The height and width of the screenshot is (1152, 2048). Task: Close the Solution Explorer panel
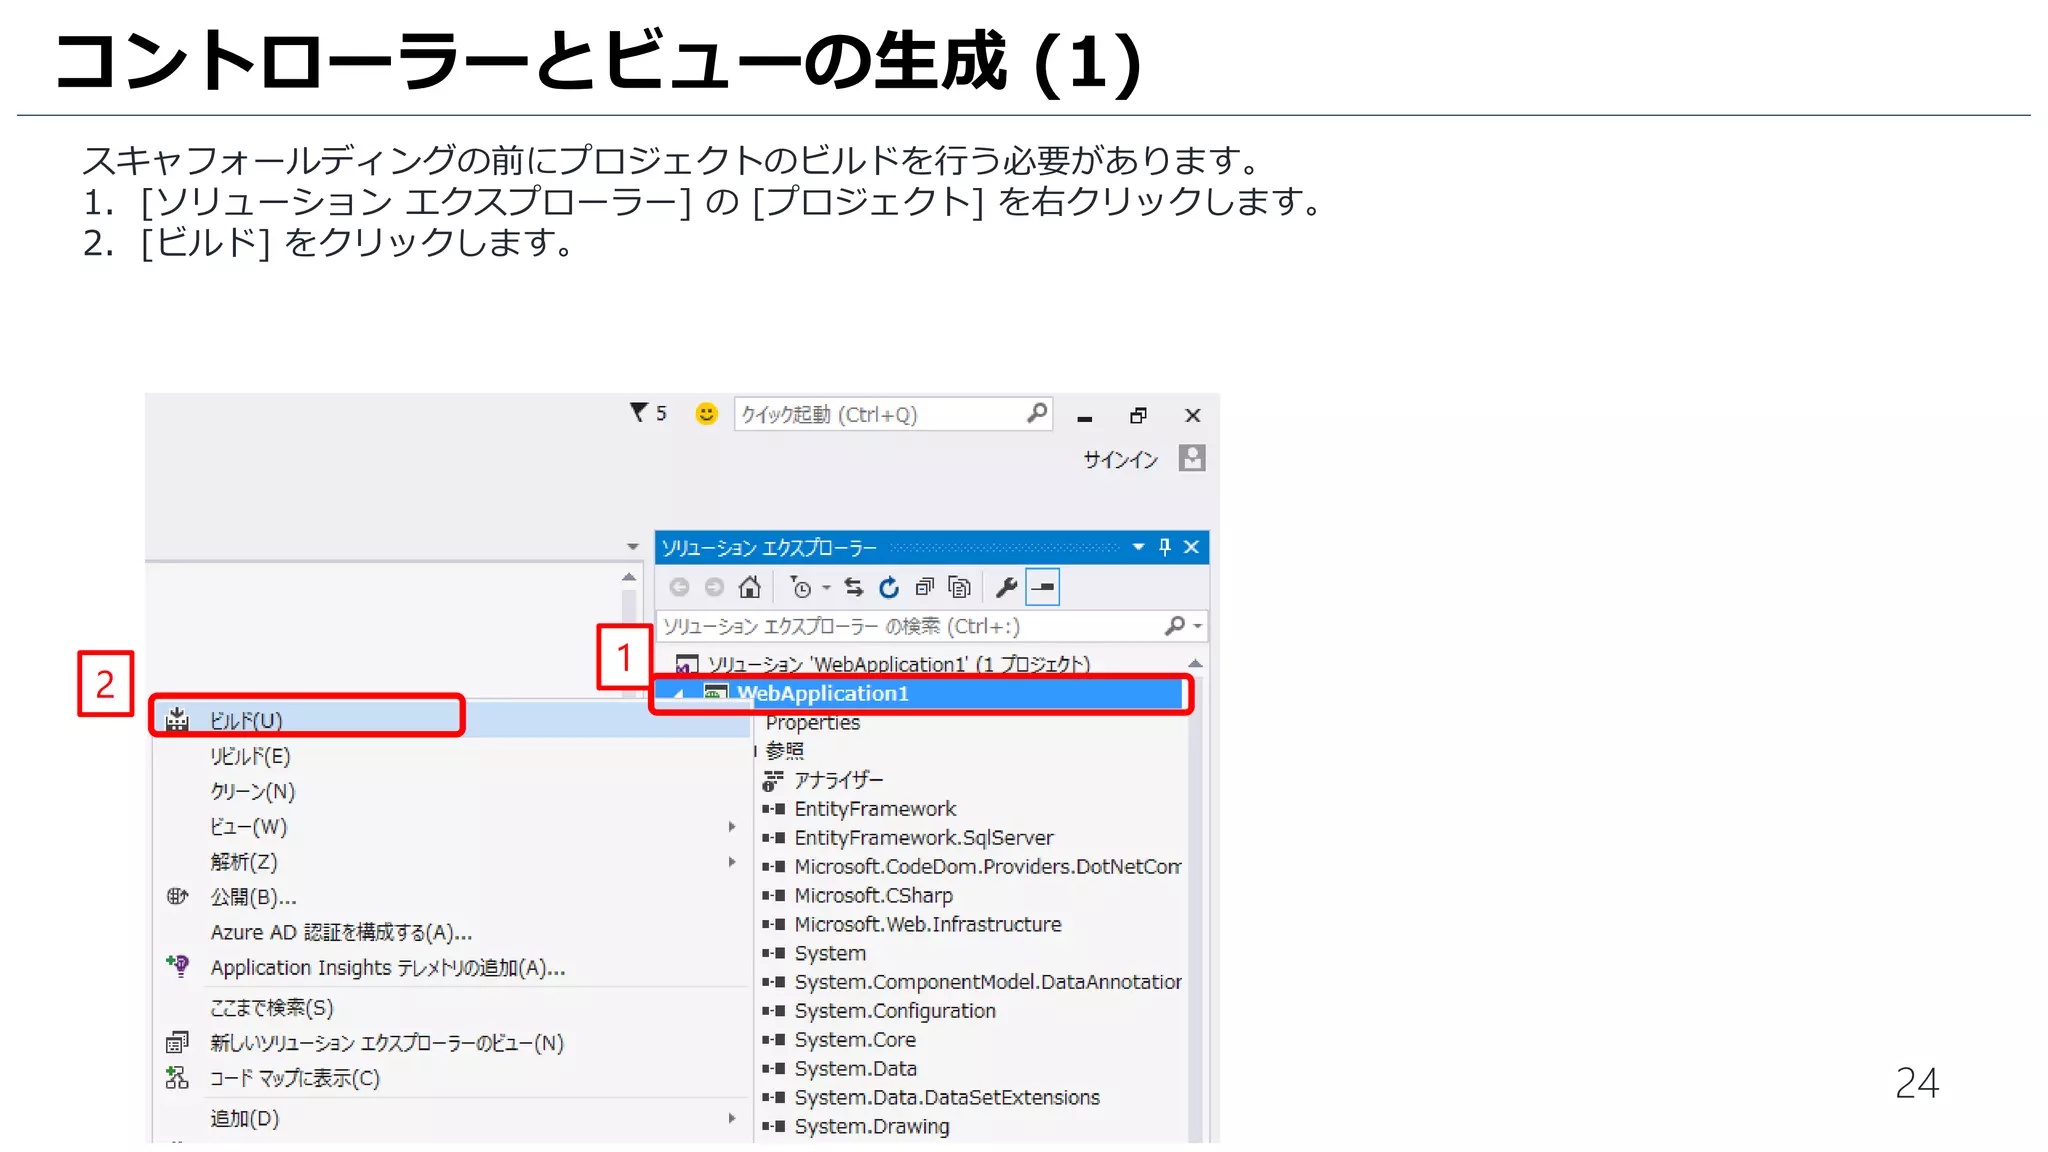(1191, 547)
